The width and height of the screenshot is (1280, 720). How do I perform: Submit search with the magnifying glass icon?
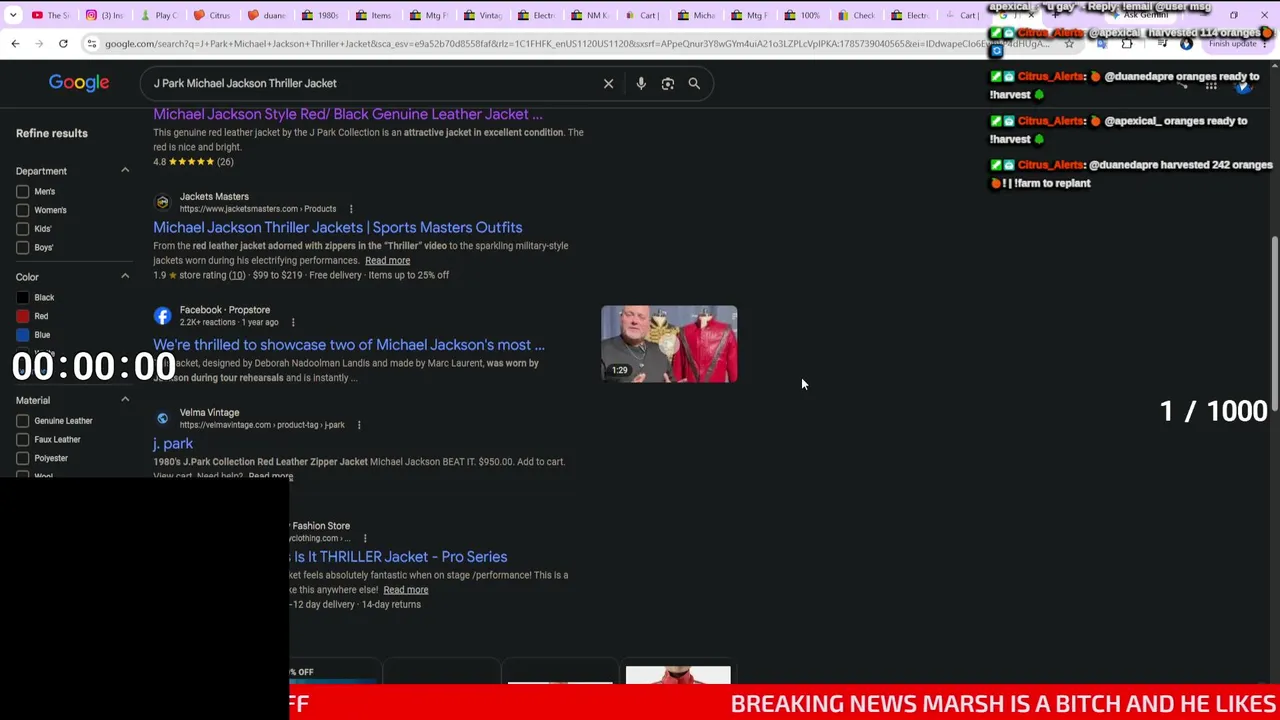point(694,84)
